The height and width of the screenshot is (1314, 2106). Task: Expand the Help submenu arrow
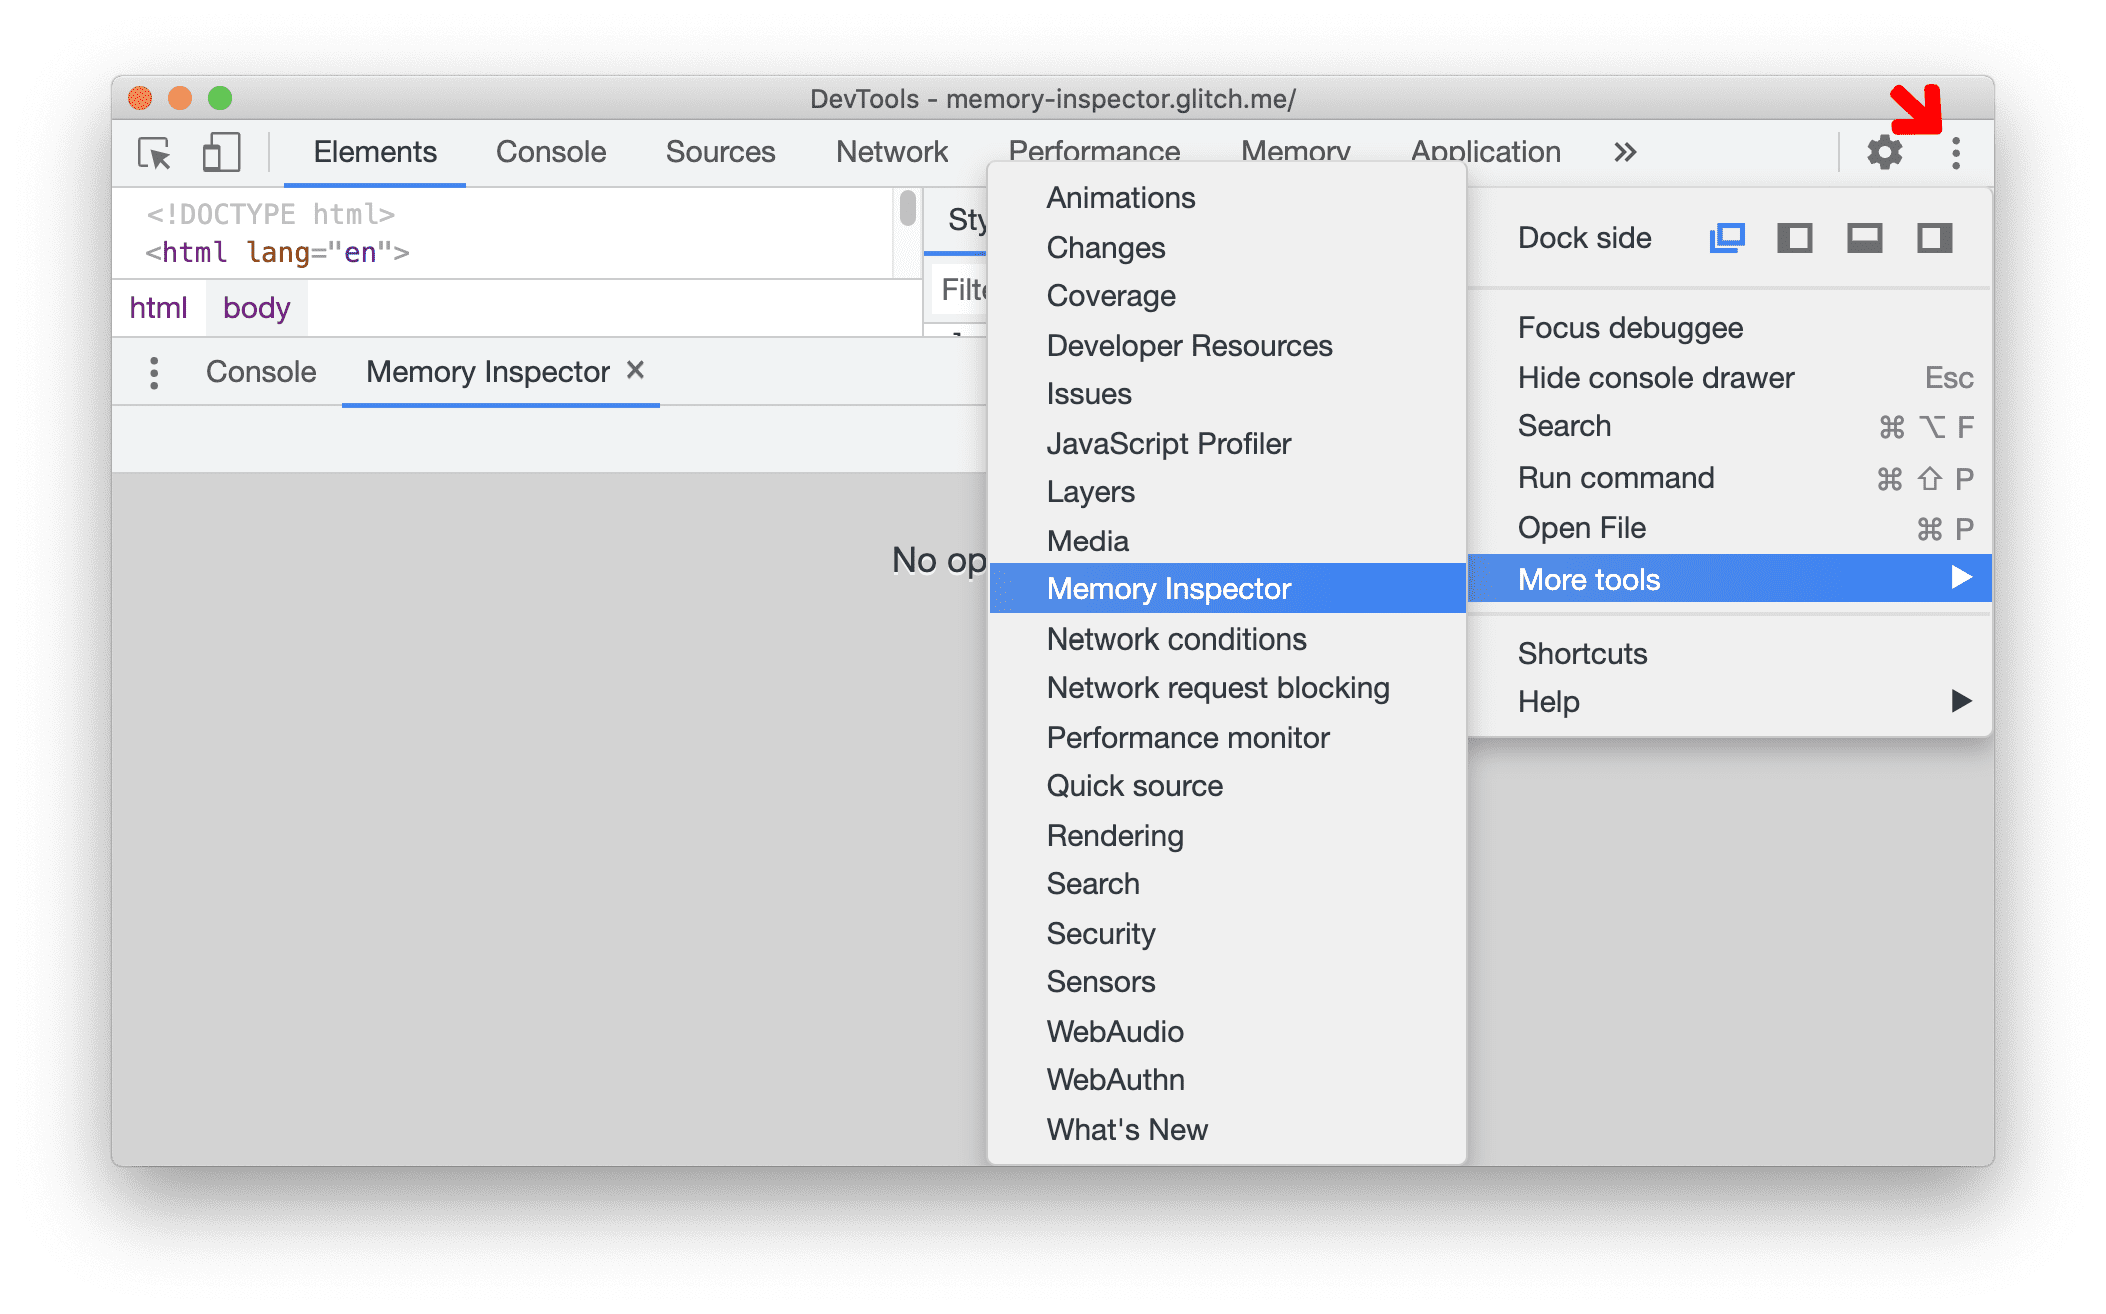1961,699
